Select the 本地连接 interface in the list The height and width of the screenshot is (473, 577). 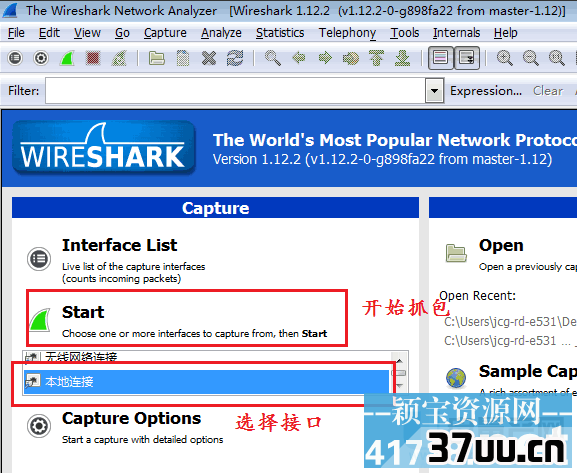pyautogui.click(x=206, y=381)
